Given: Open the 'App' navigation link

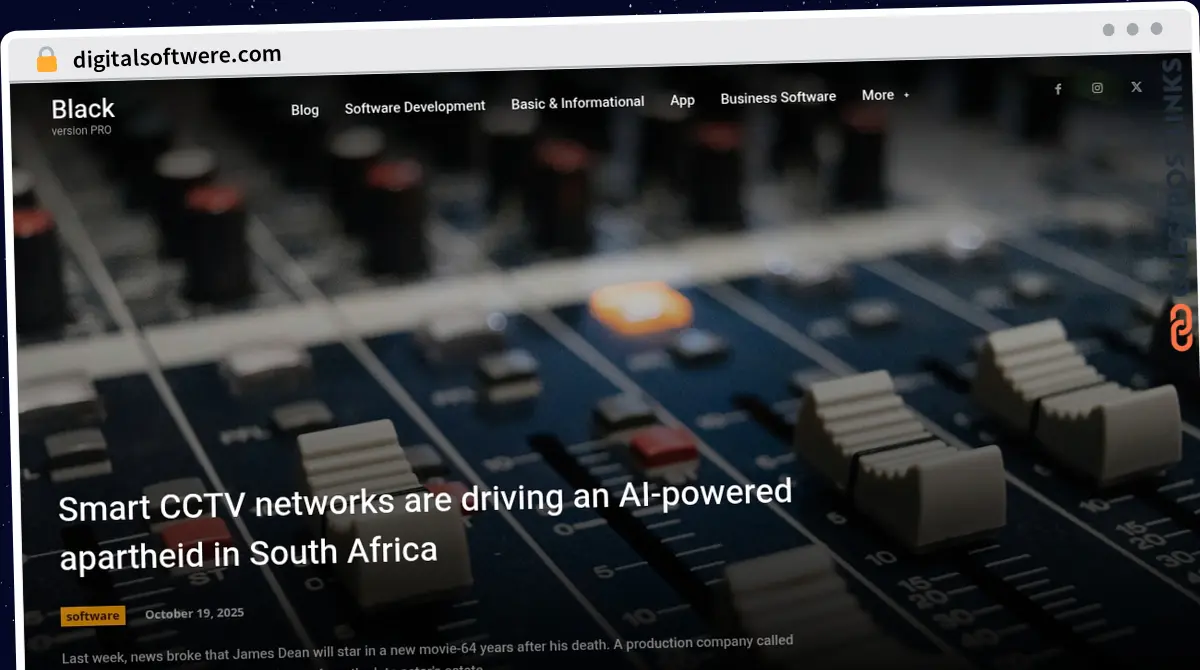Looking at the screenshot, I should [682, 100].
